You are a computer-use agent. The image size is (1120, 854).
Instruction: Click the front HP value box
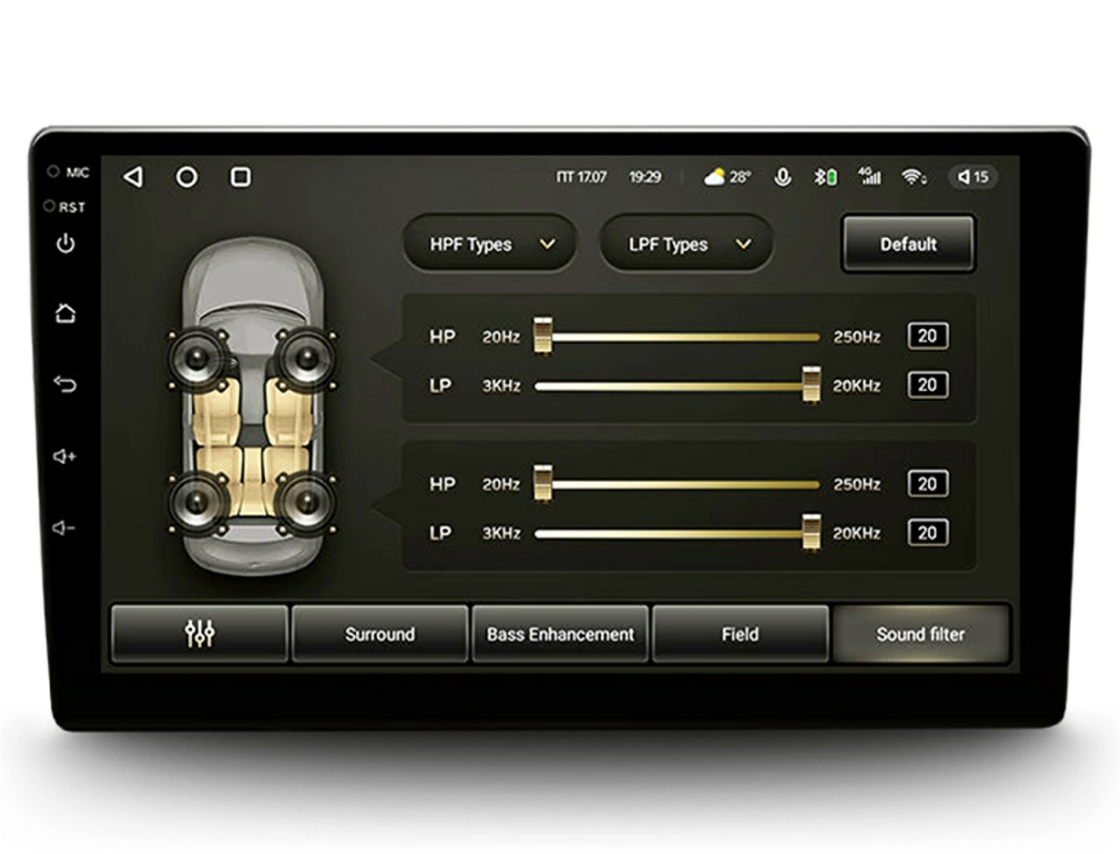[928, 336]
